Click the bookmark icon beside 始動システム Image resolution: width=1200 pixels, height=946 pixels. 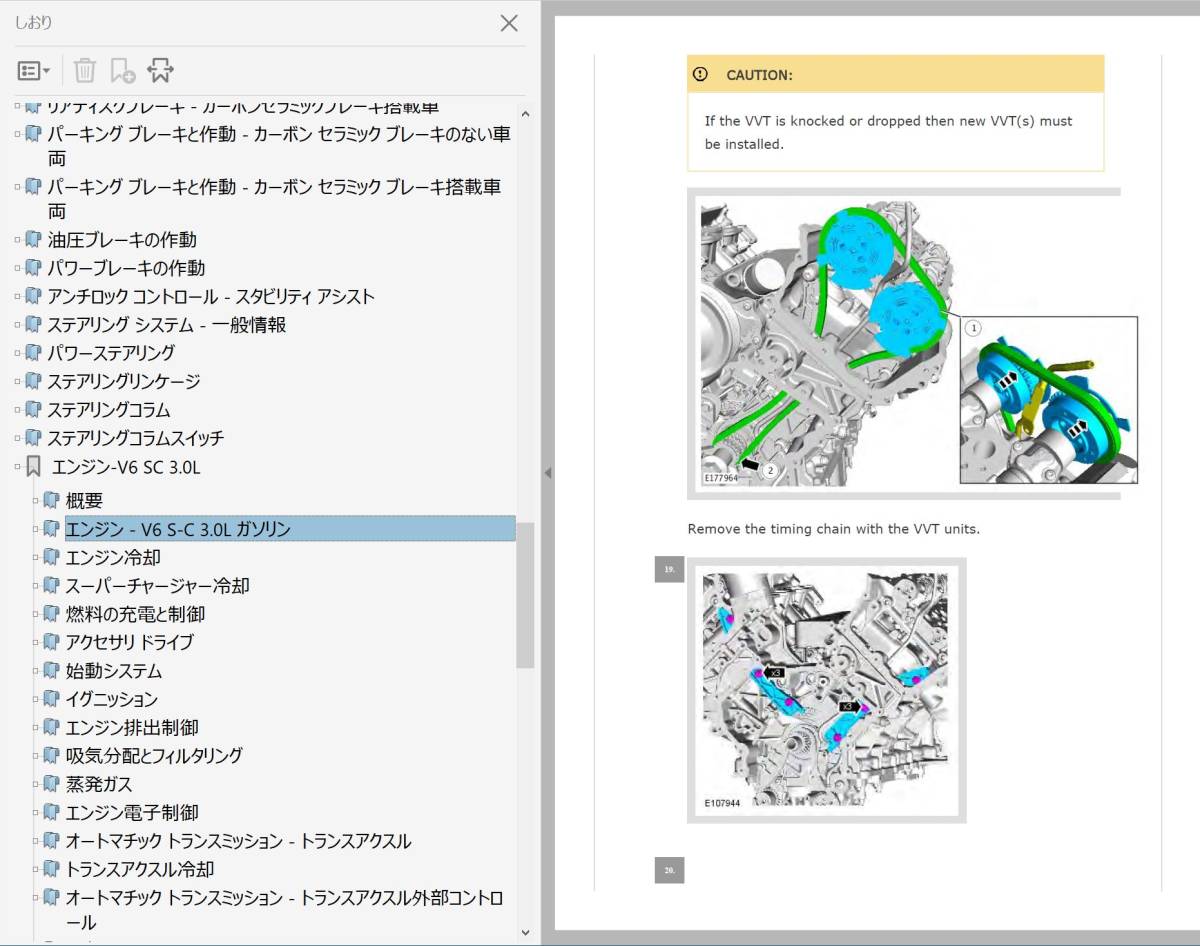[x=51, y=671]
